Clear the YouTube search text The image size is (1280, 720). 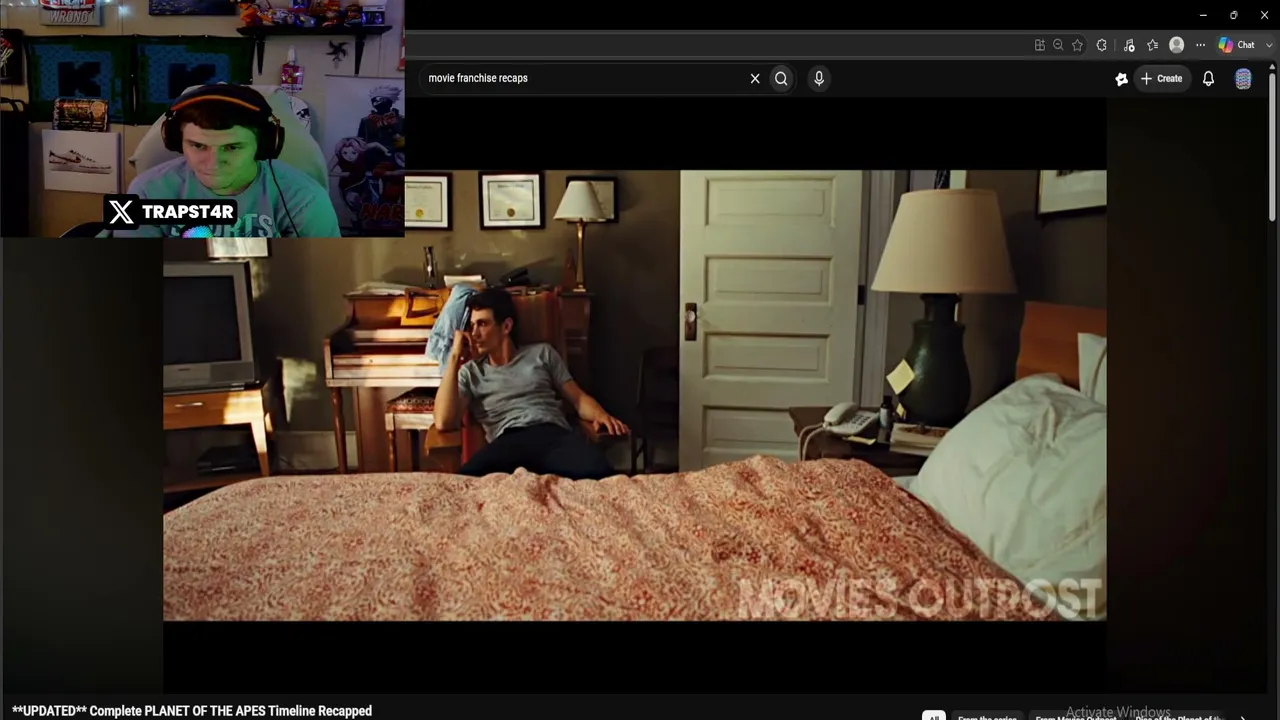755,78
